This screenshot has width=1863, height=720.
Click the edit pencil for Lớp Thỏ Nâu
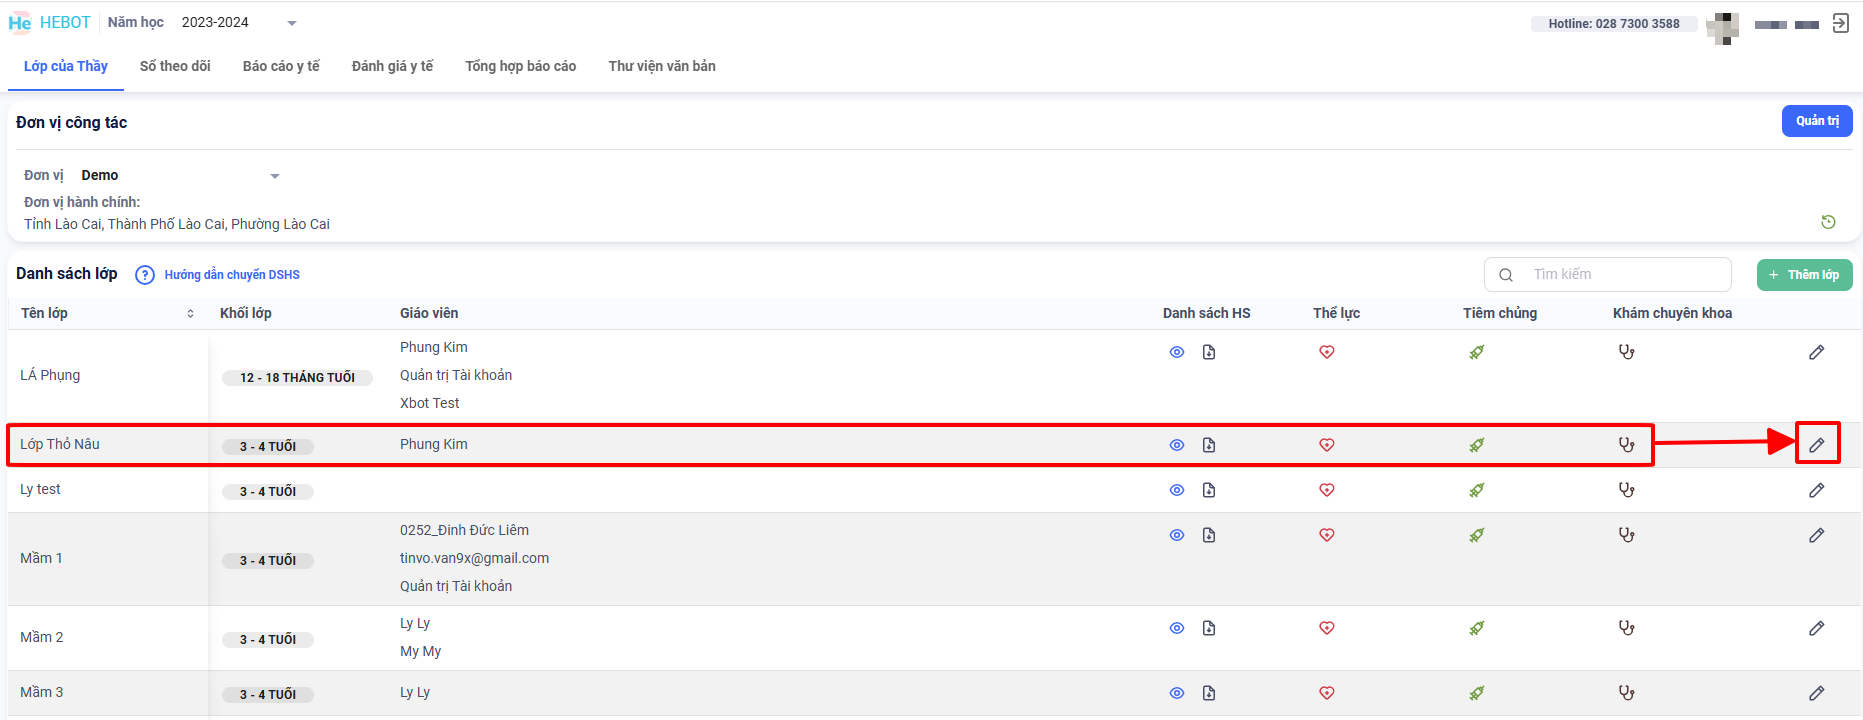[1816, 445]
